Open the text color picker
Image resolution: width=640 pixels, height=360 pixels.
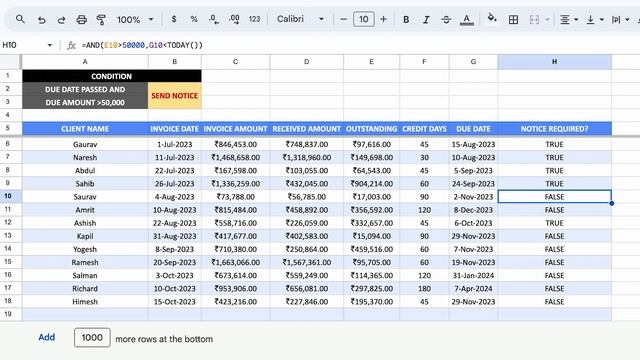[x=467, y=19]
